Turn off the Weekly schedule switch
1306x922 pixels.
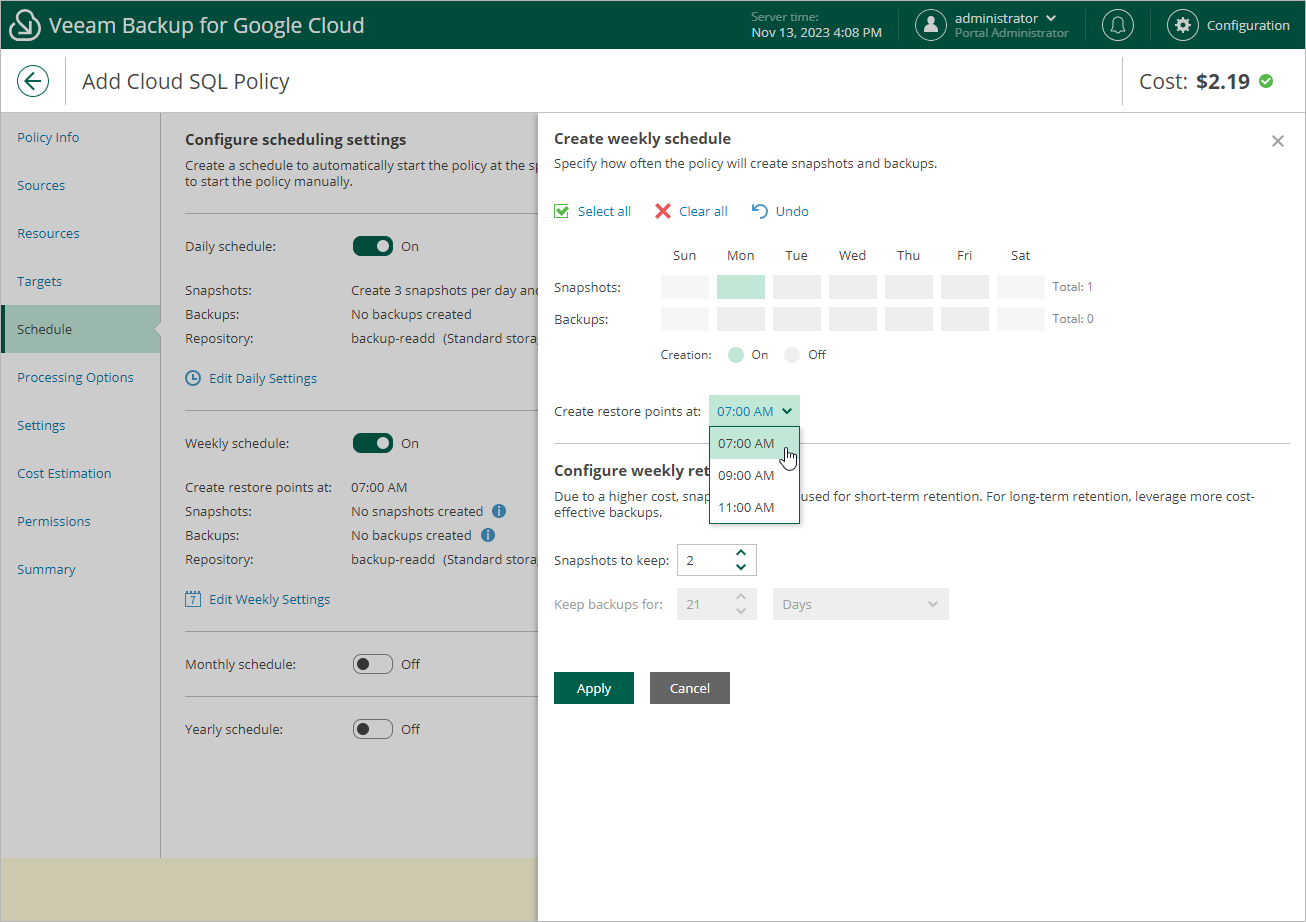coord(373,443)
